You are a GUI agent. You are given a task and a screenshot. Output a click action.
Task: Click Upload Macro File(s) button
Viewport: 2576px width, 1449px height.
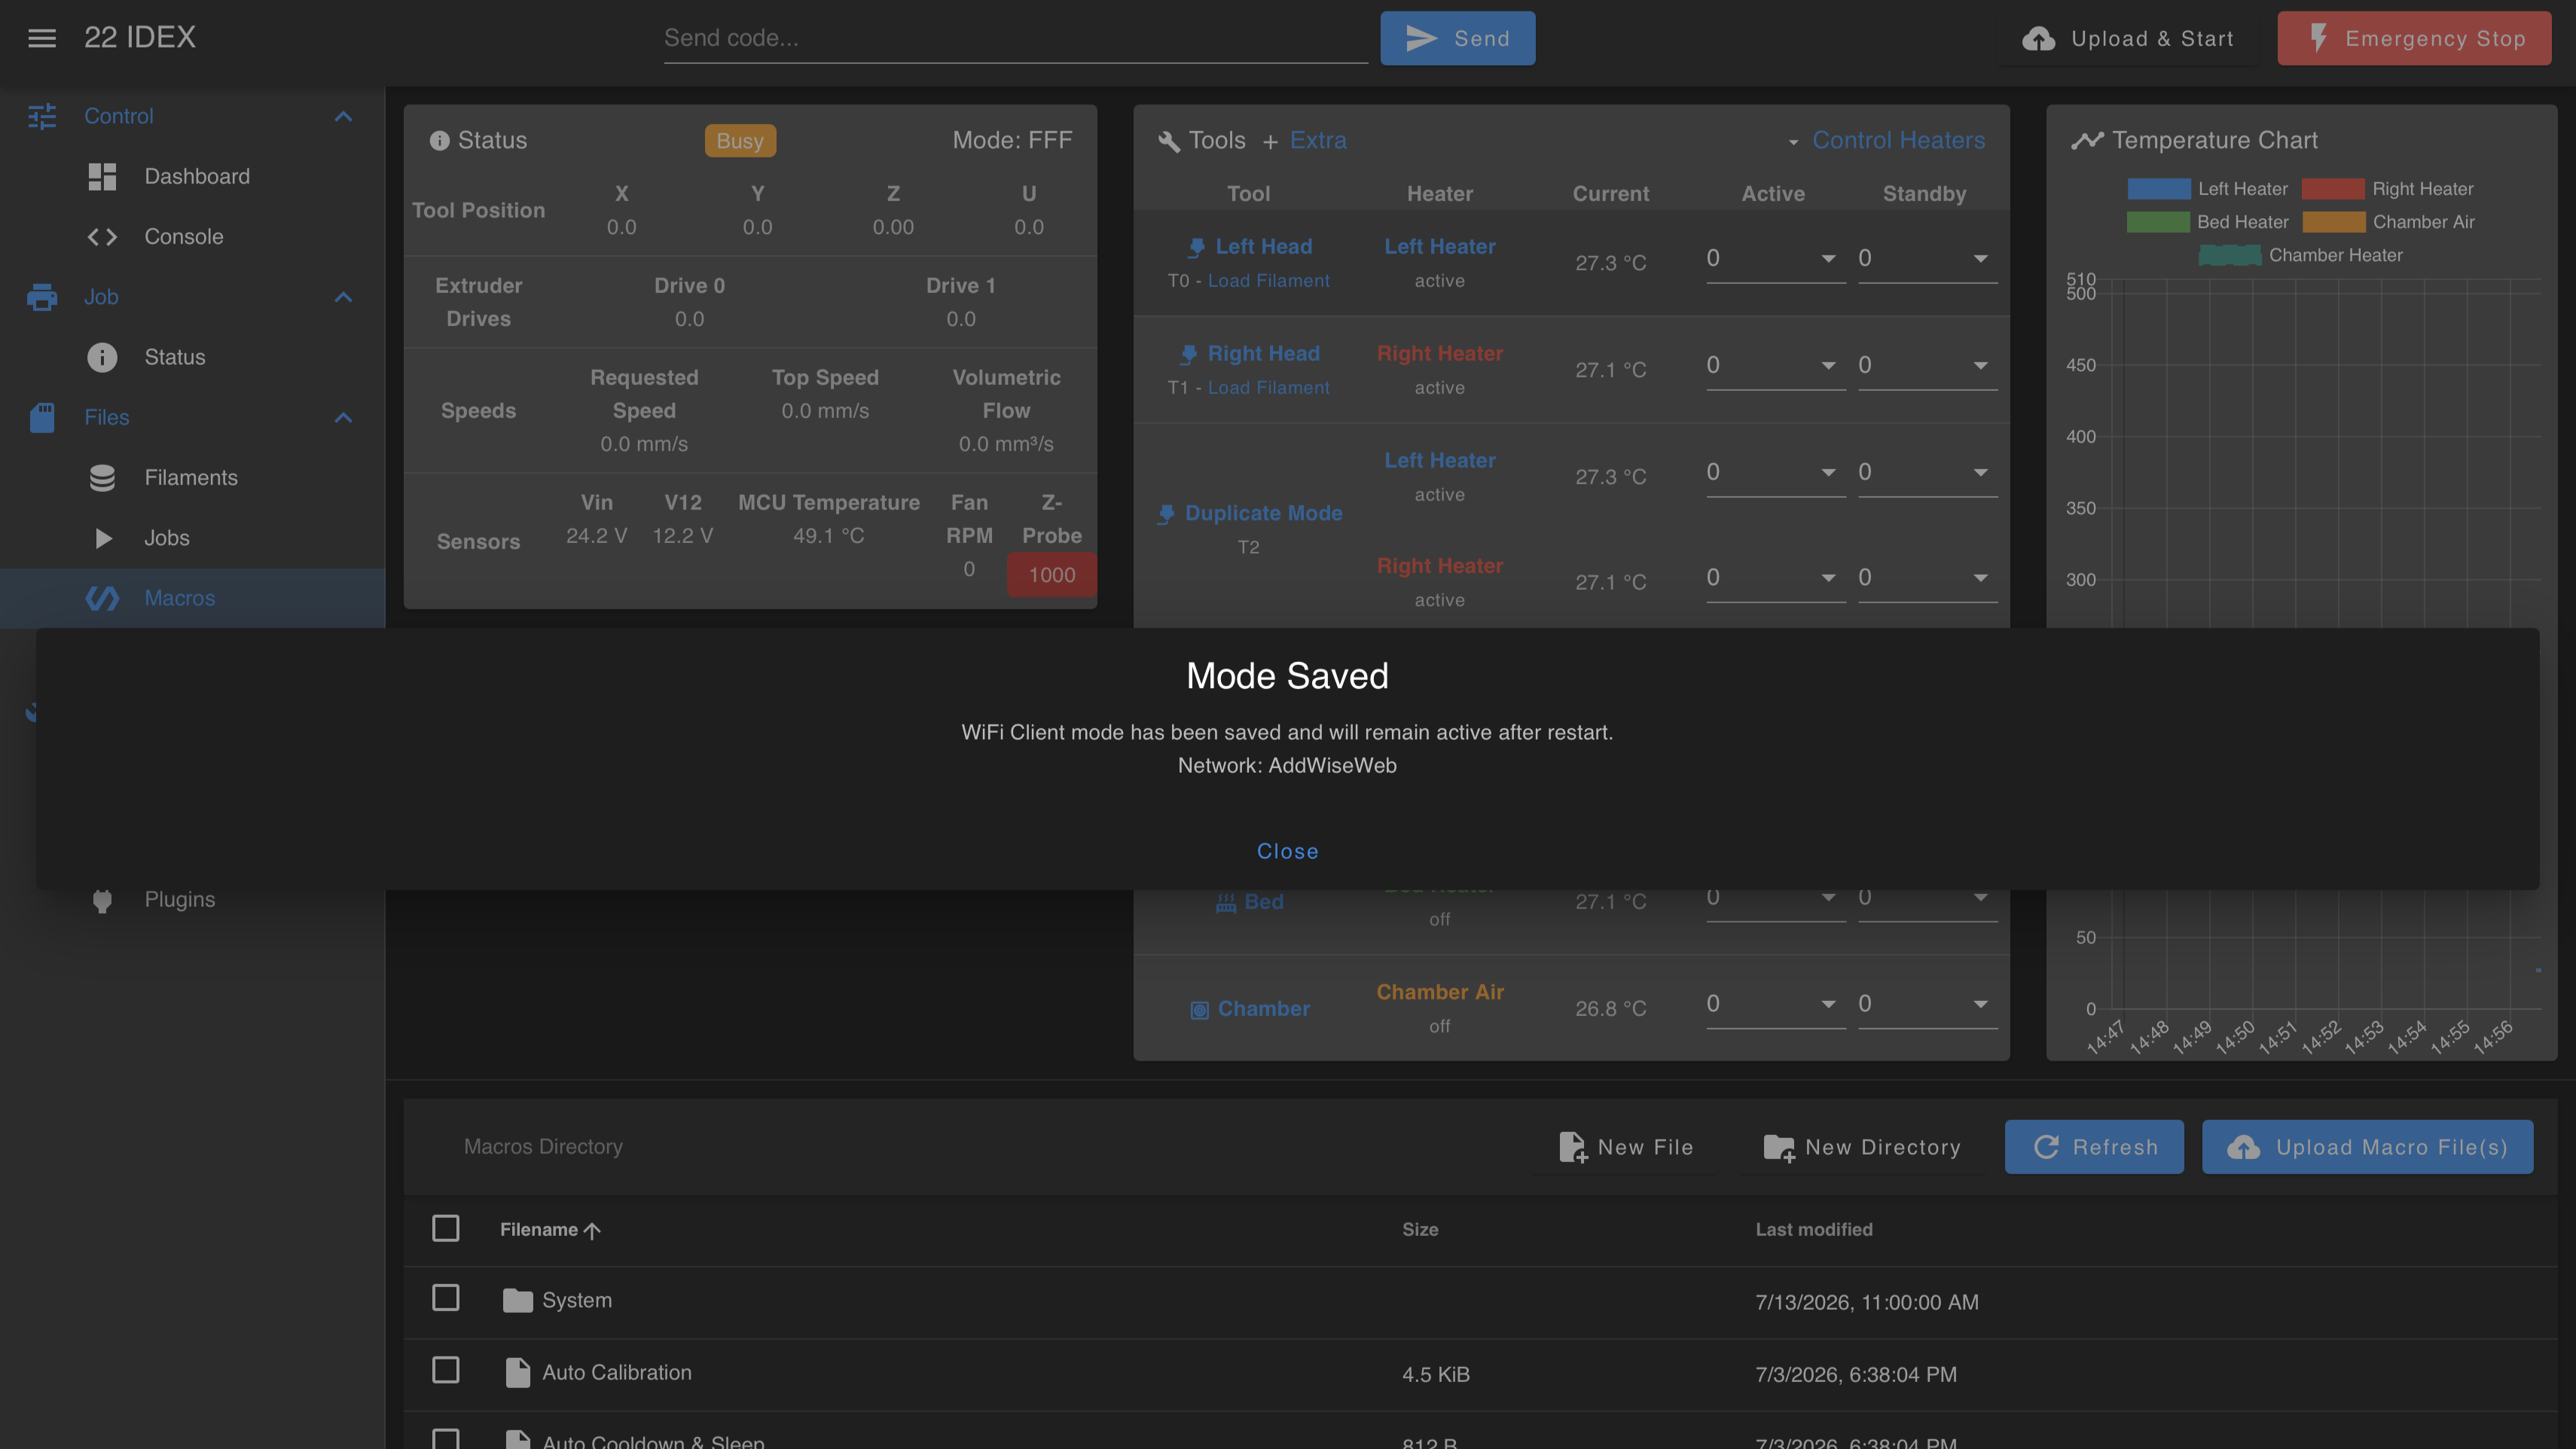2367,1147
